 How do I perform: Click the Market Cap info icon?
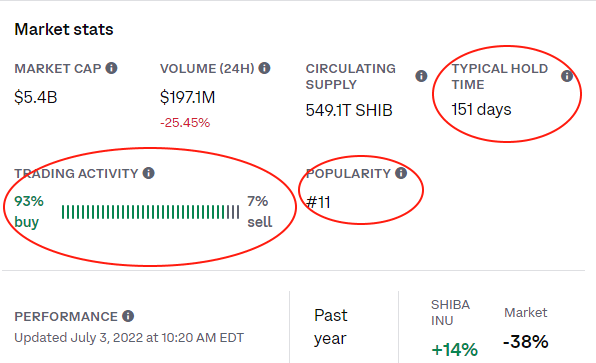111,68
